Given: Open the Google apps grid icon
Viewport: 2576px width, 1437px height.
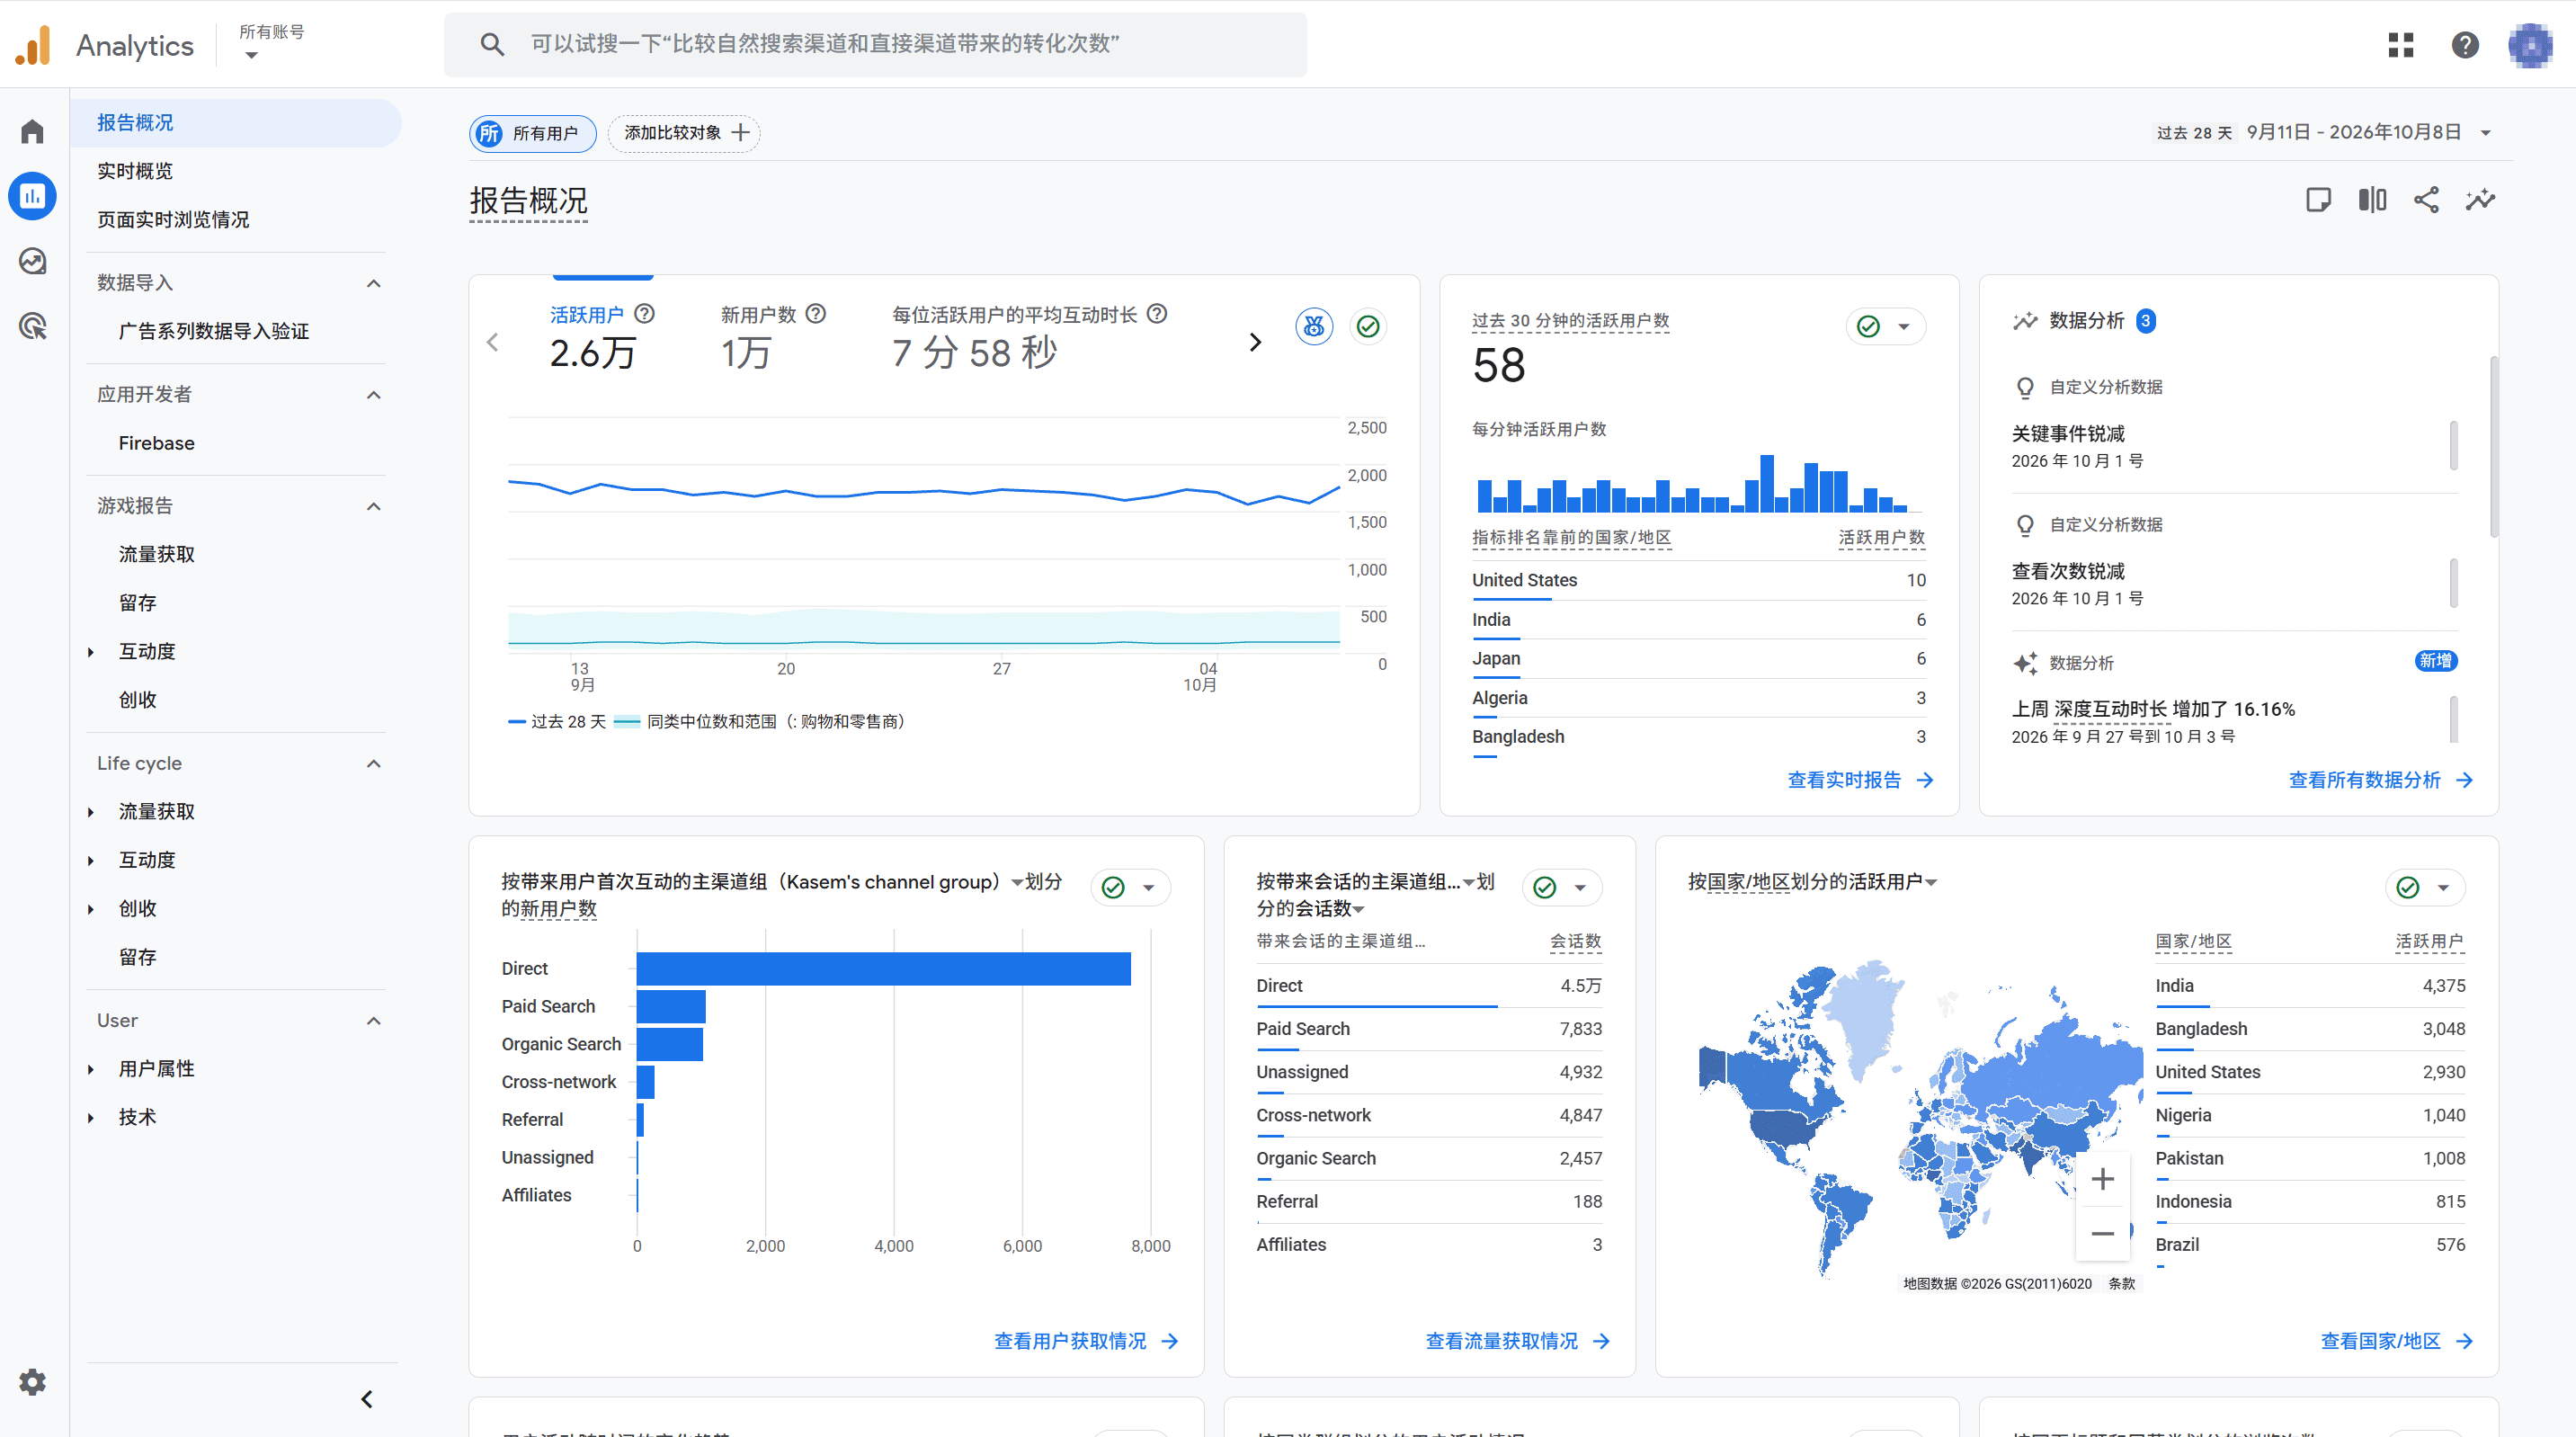Looking at the screenshot, I should point(2400,45).
